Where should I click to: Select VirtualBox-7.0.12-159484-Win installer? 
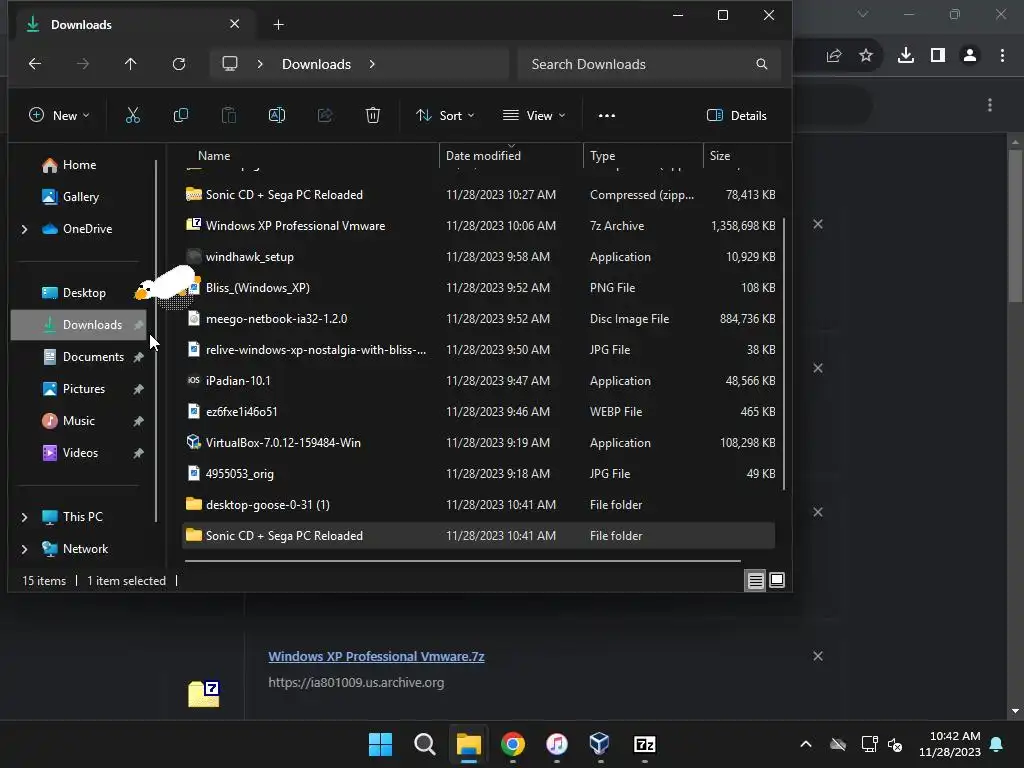pos(479,443)
